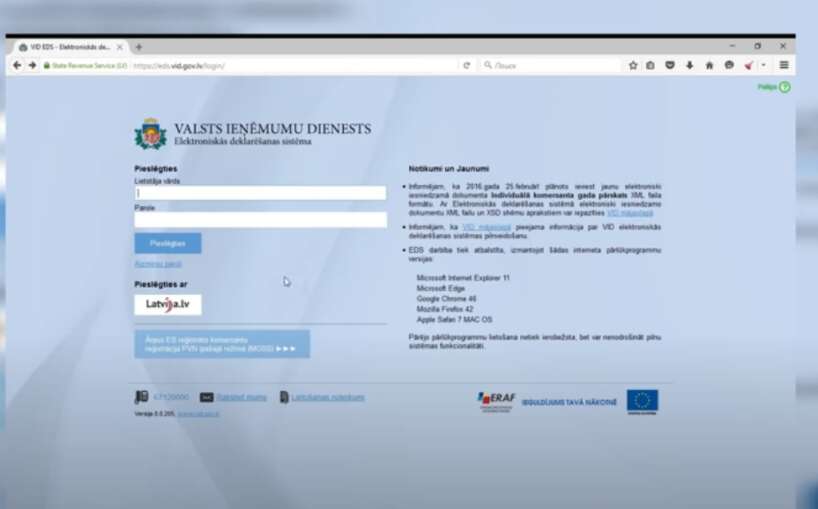Screen dimensions: 818x509
Task: Open the downloads arrow icon
Action: 689,65
